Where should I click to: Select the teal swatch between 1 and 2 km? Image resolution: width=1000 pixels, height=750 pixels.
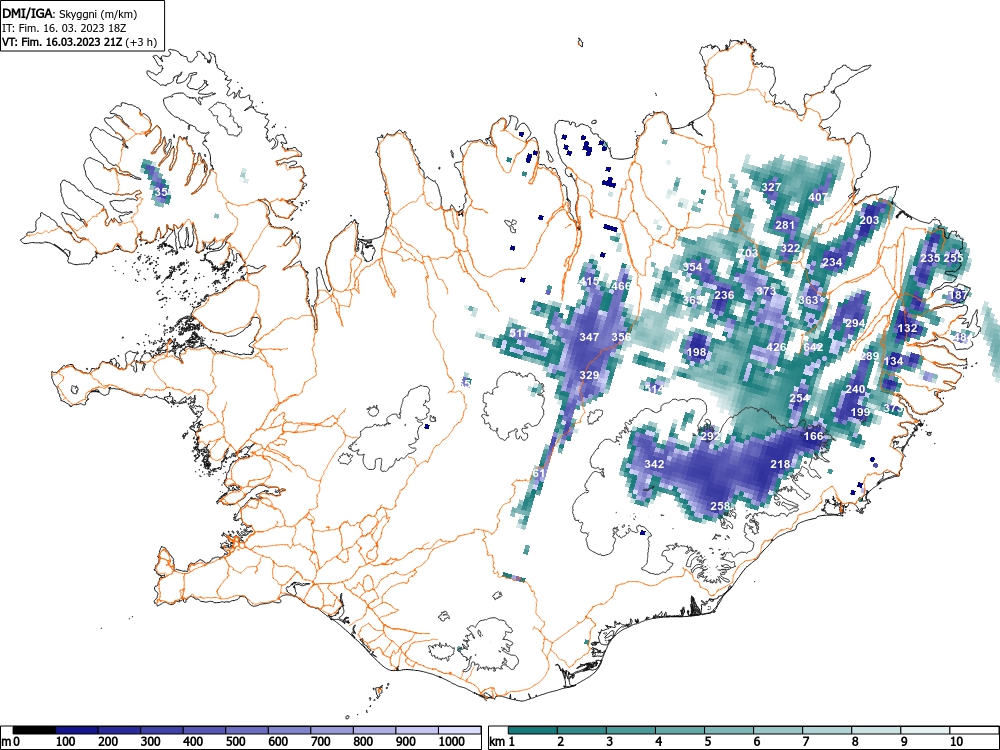coord(533,730)
